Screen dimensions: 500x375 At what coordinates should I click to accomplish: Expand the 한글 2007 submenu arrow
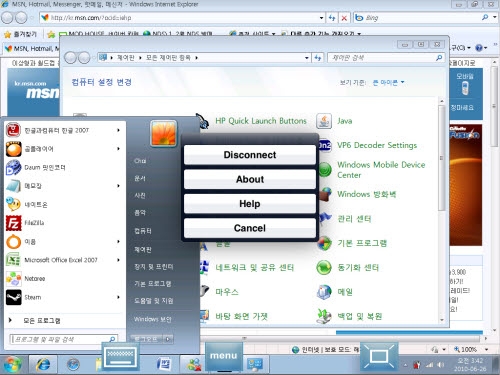point(118,130)
